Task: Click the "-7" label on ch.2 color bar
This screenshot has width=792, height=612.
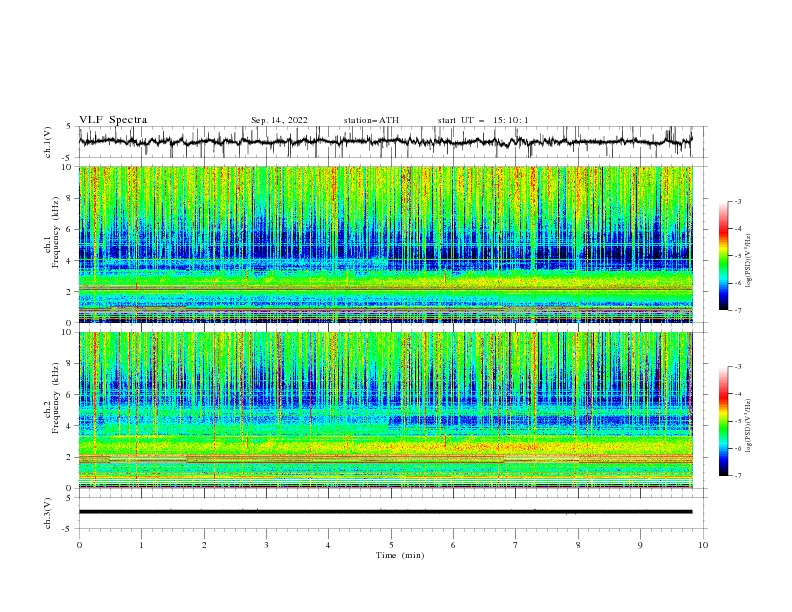Action: [738, 476]
